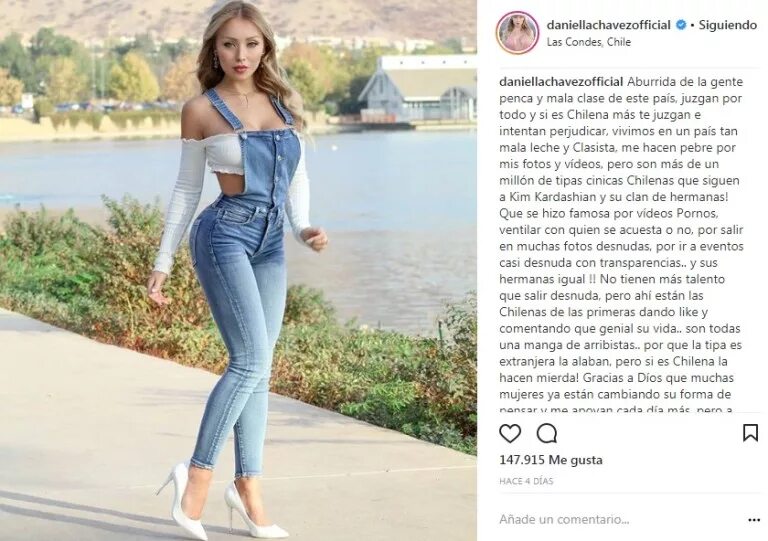View the 147.915 Me gusta likes list
Viewport: 768px width, 541px height.
coord(551,460)
